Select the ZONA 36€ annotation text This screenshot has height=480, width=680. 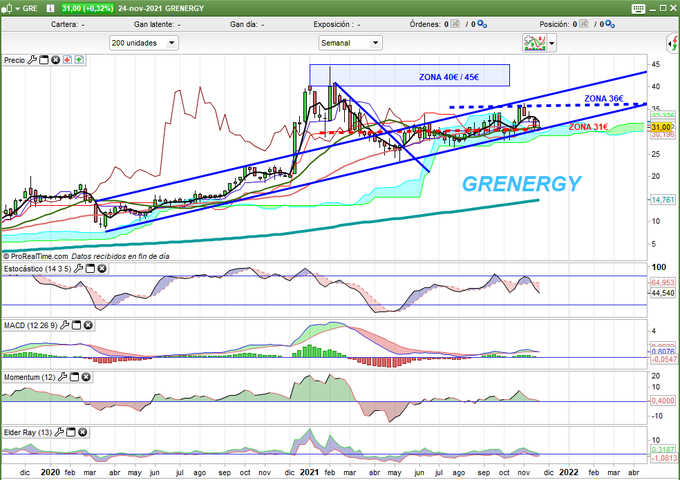(604, 99)
